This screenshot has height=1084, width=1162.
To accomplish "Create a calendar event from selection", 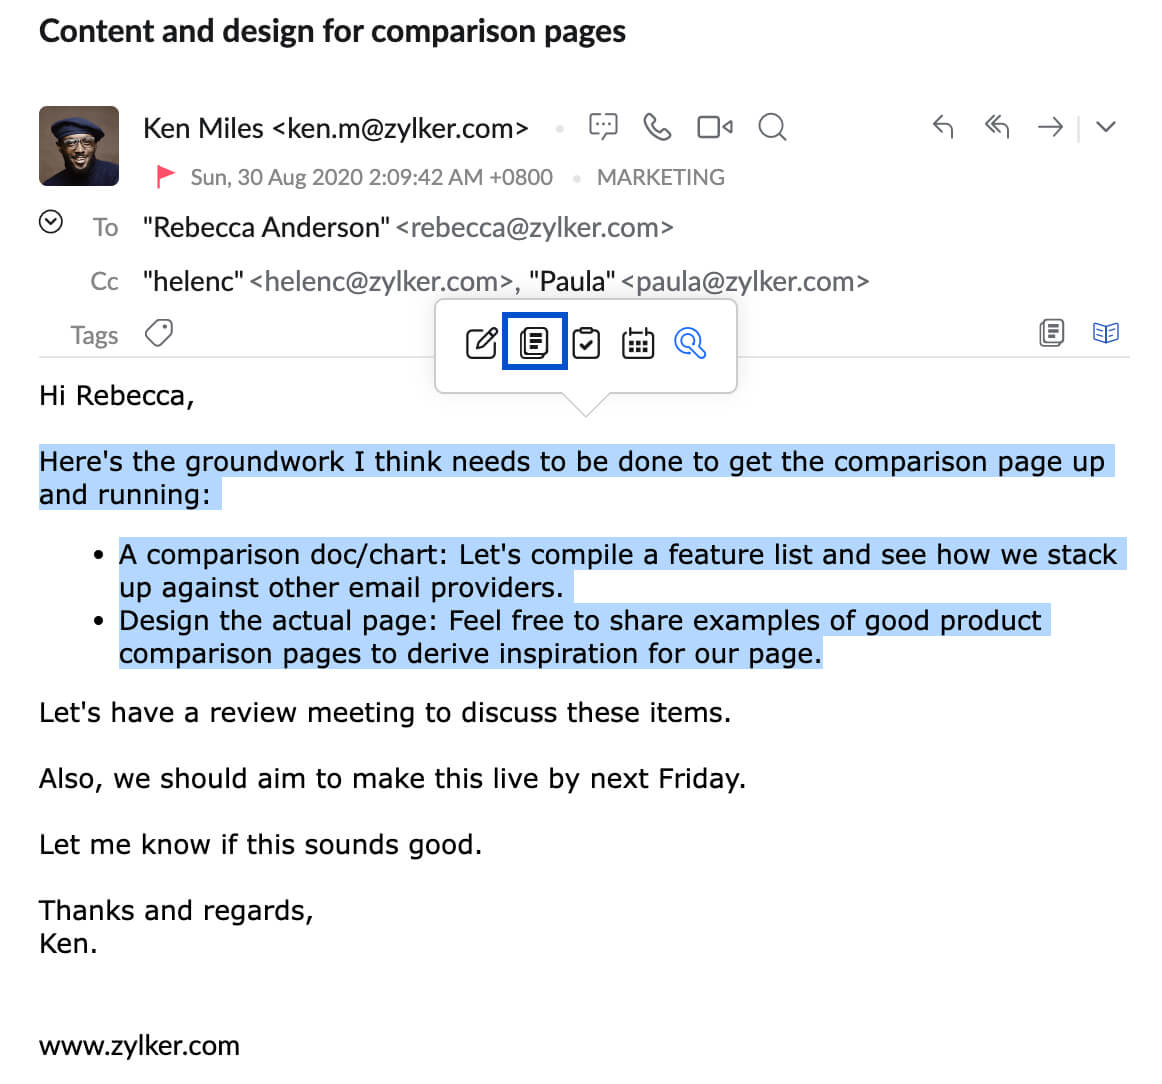I will (638, 343).
